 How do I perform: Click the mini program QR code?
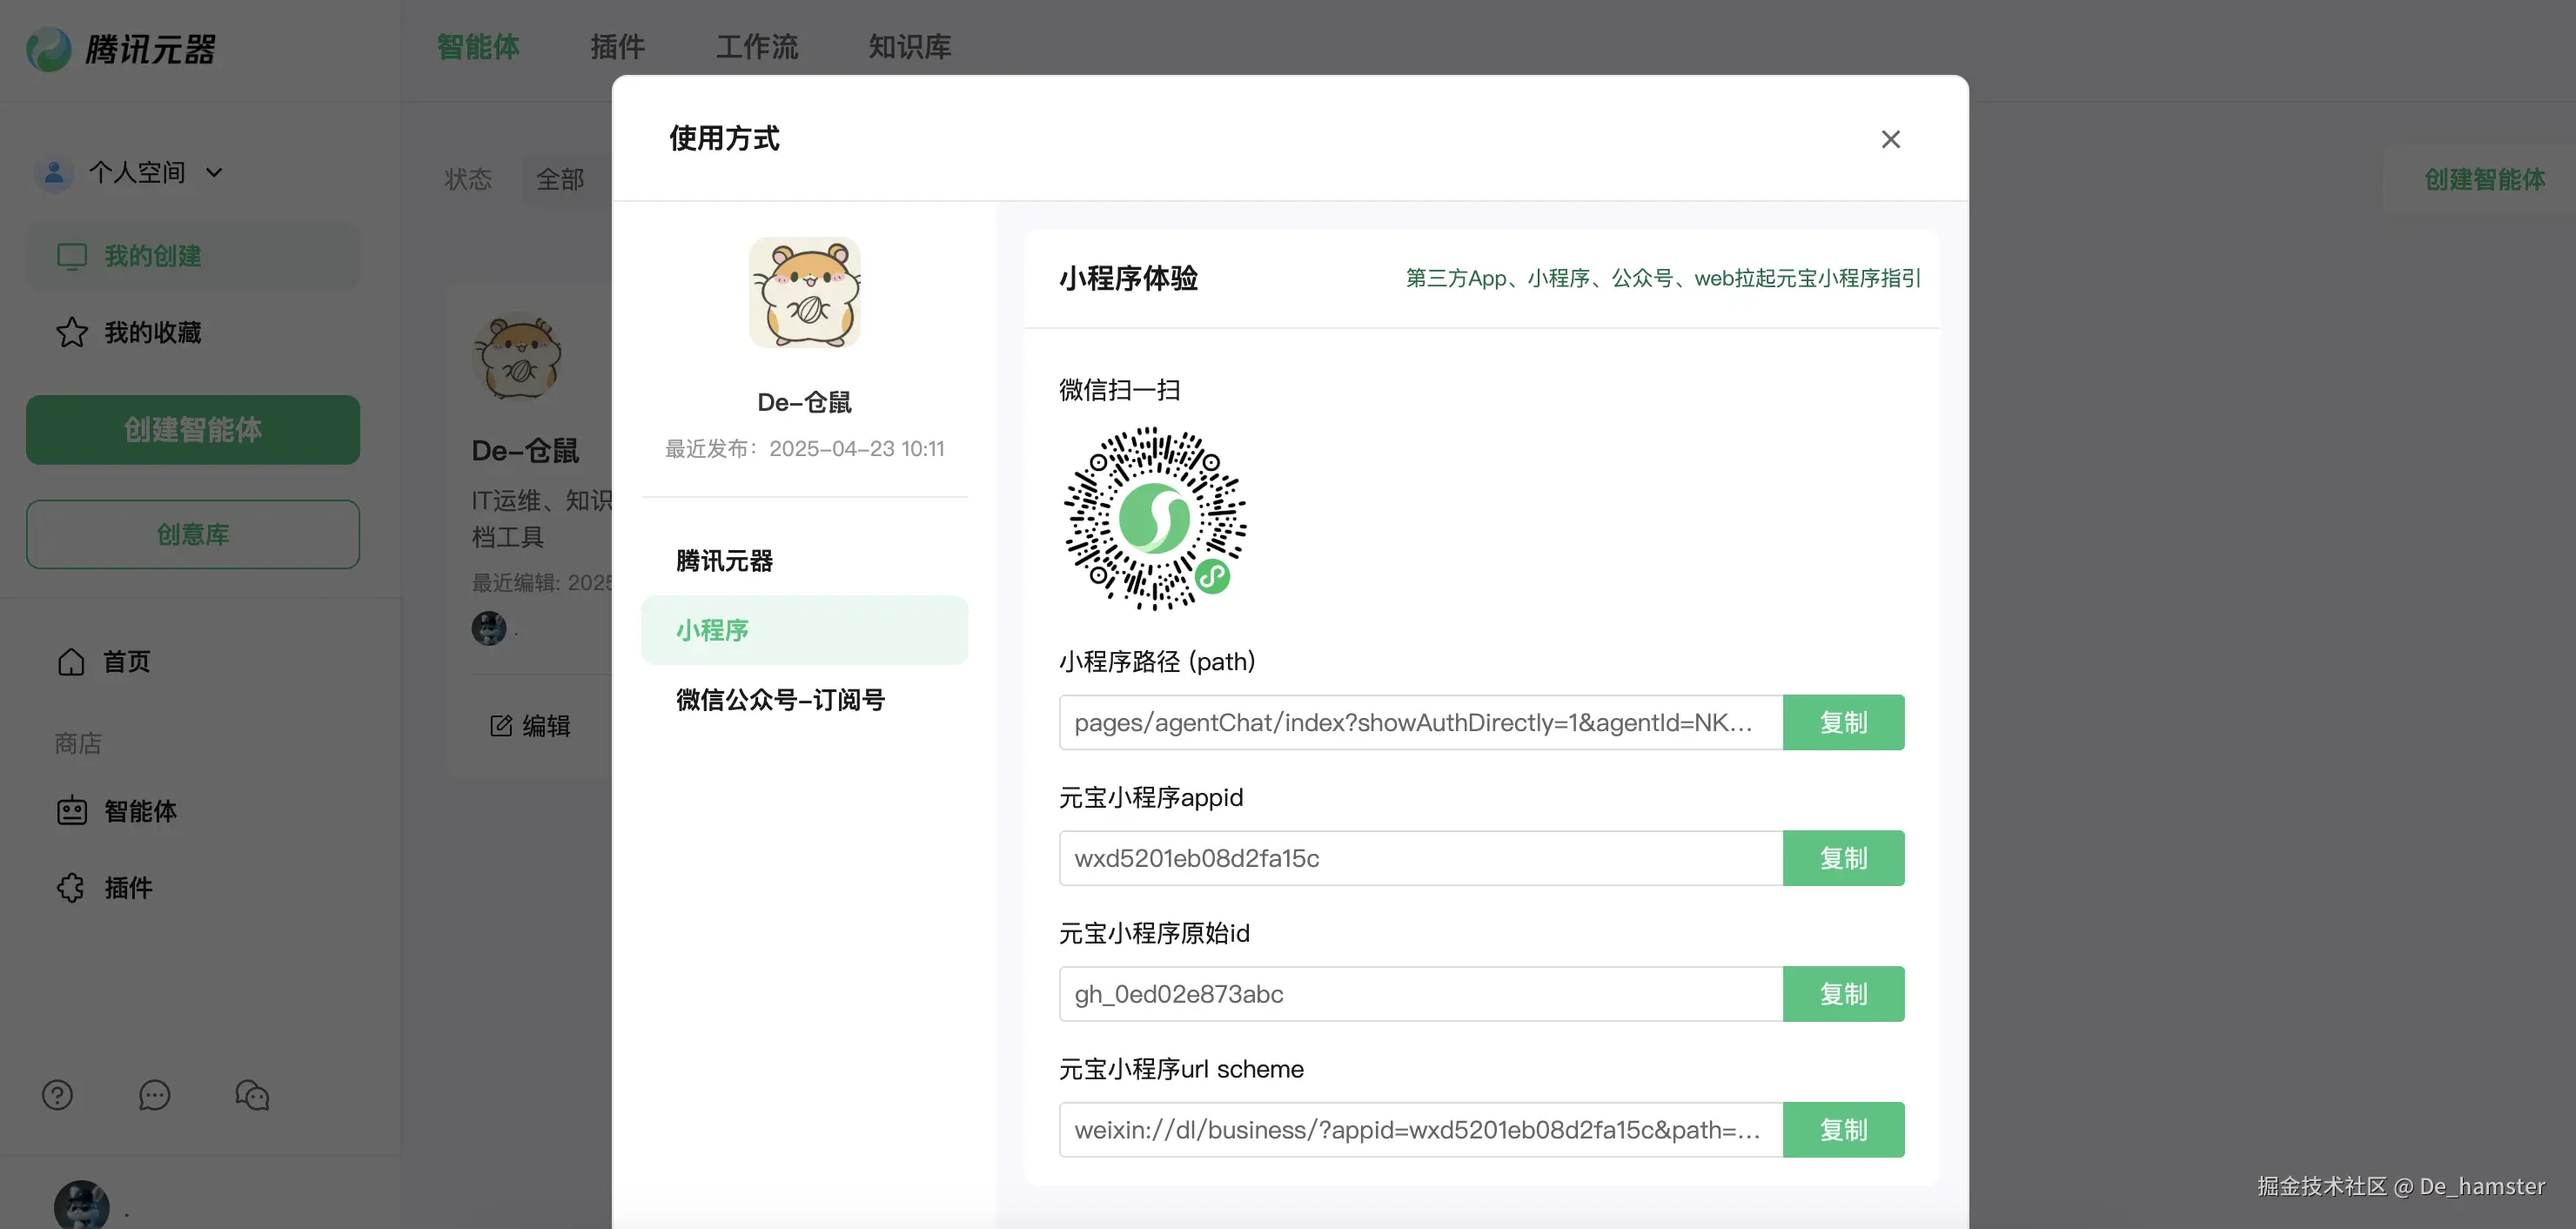coord(1155,518)
